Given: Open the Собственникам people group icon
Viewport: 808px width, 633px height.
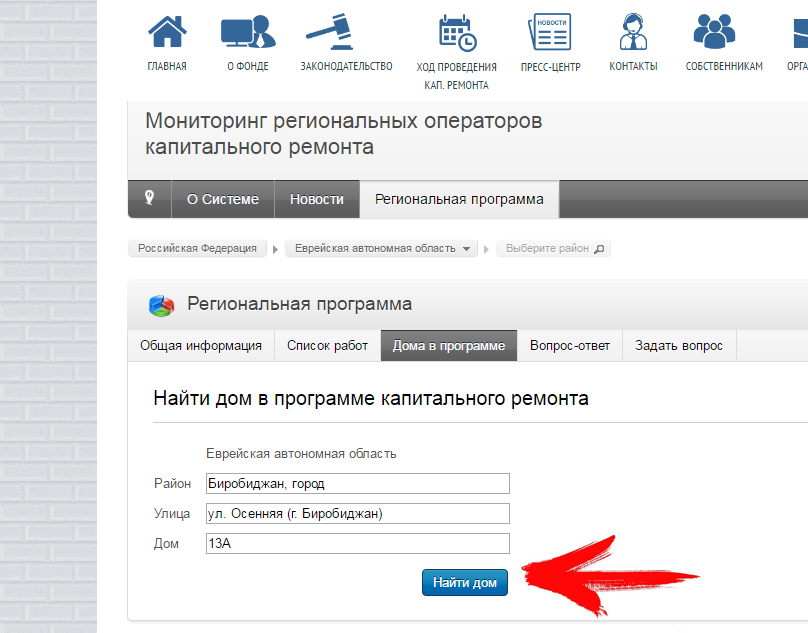Looking at the screenshot, I should 714,31.
